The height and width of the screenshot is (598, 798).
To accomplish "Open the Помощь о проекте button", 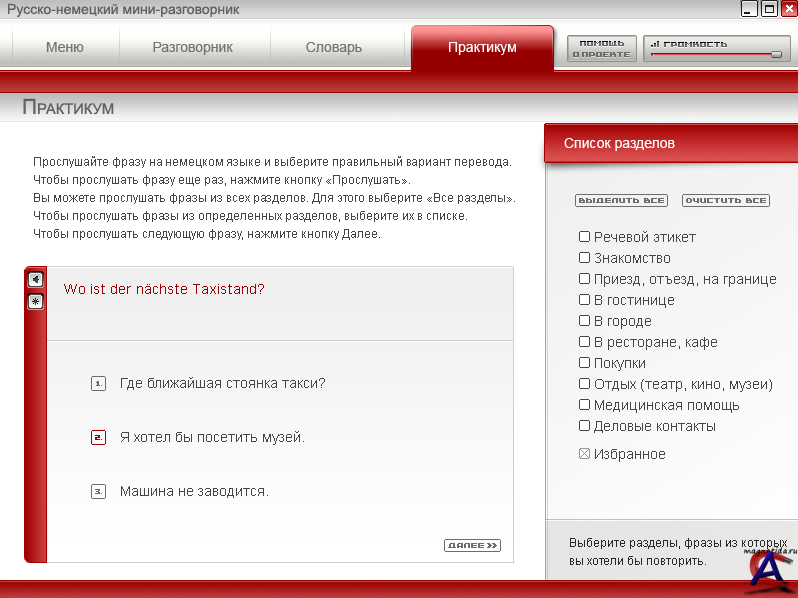I will tap(601, 48).
